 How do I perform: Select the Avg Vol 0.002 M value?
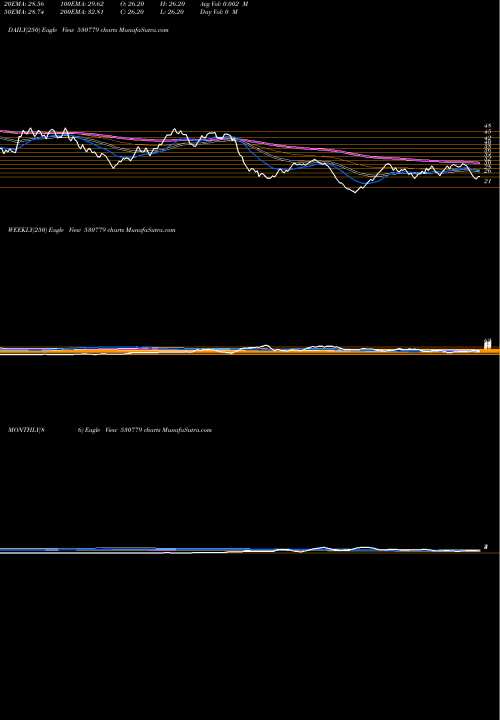click(224, 4)
